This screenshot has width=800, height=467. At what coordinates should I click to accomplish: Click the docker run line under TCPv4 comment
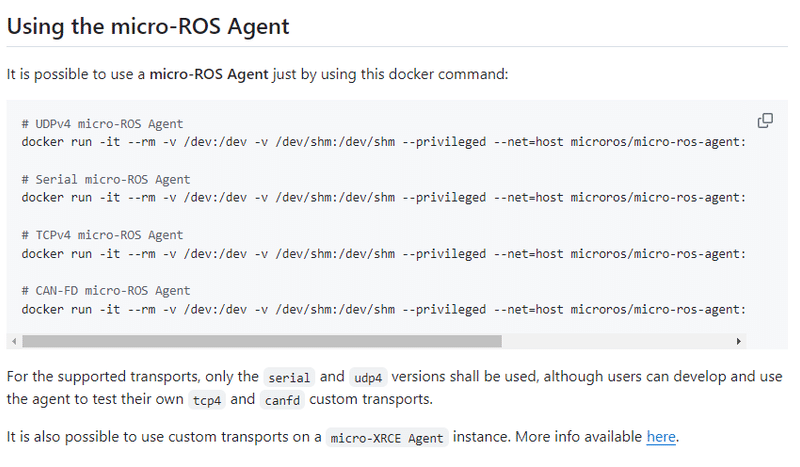(384, 254)
